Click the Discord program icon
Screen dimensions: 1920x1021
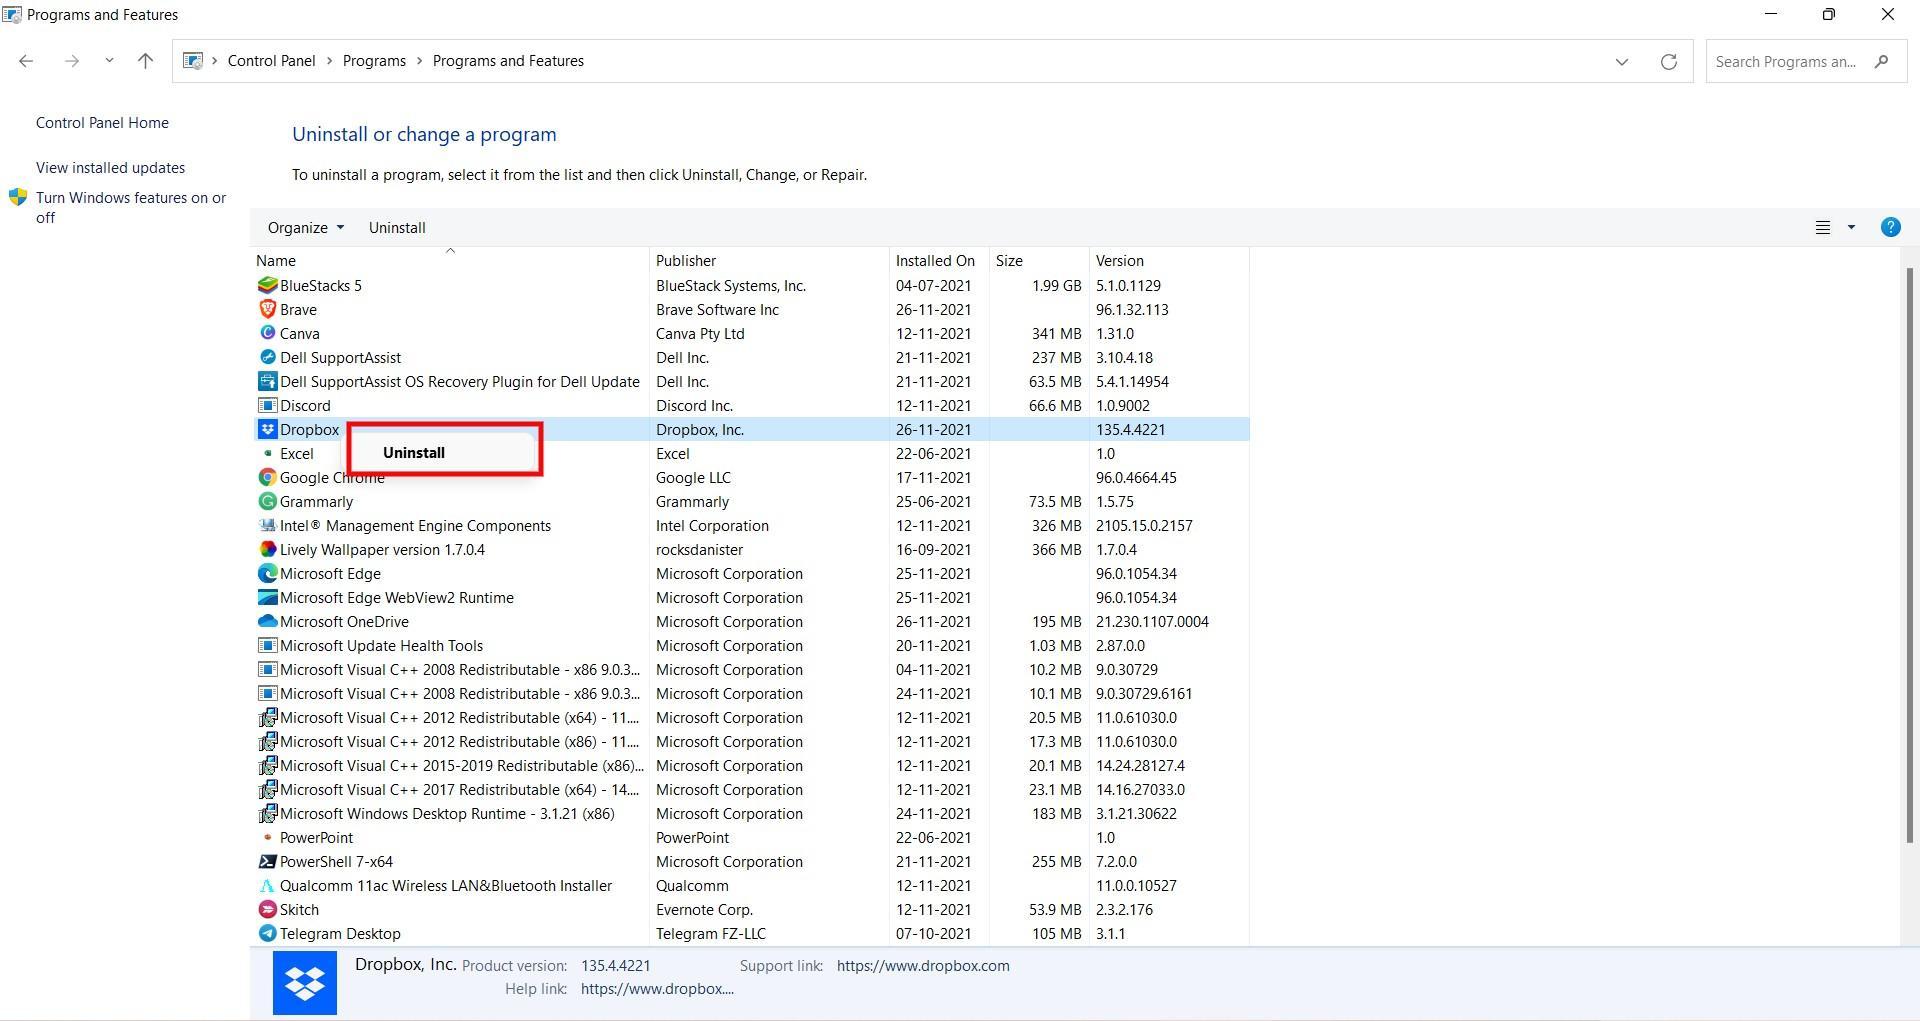tap(267, 405)
